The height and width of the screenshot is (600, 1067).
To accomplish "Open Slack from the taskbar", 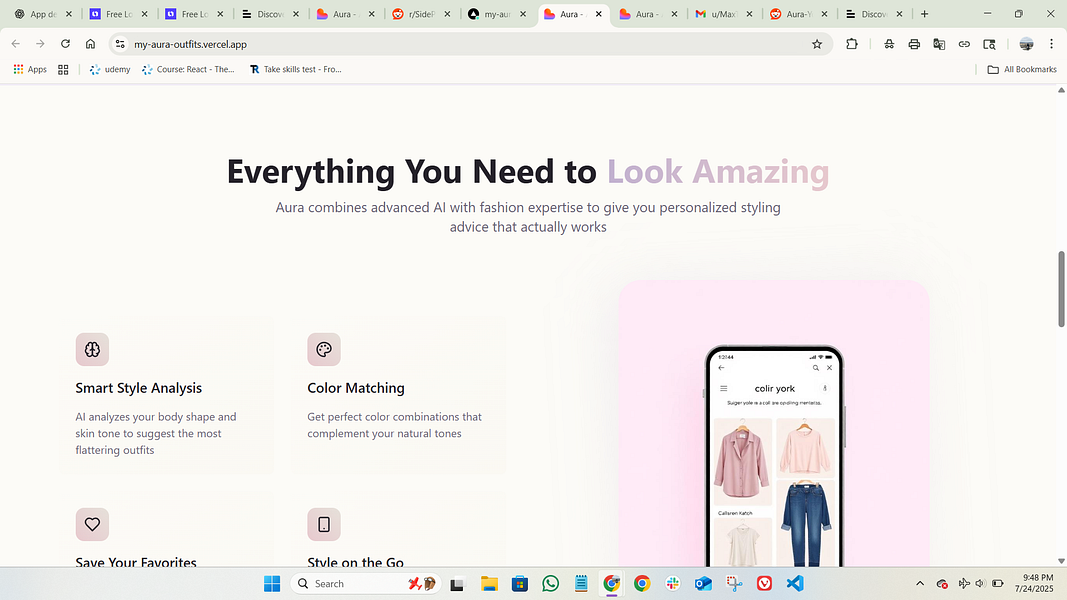I will click(x=673, y=584).
